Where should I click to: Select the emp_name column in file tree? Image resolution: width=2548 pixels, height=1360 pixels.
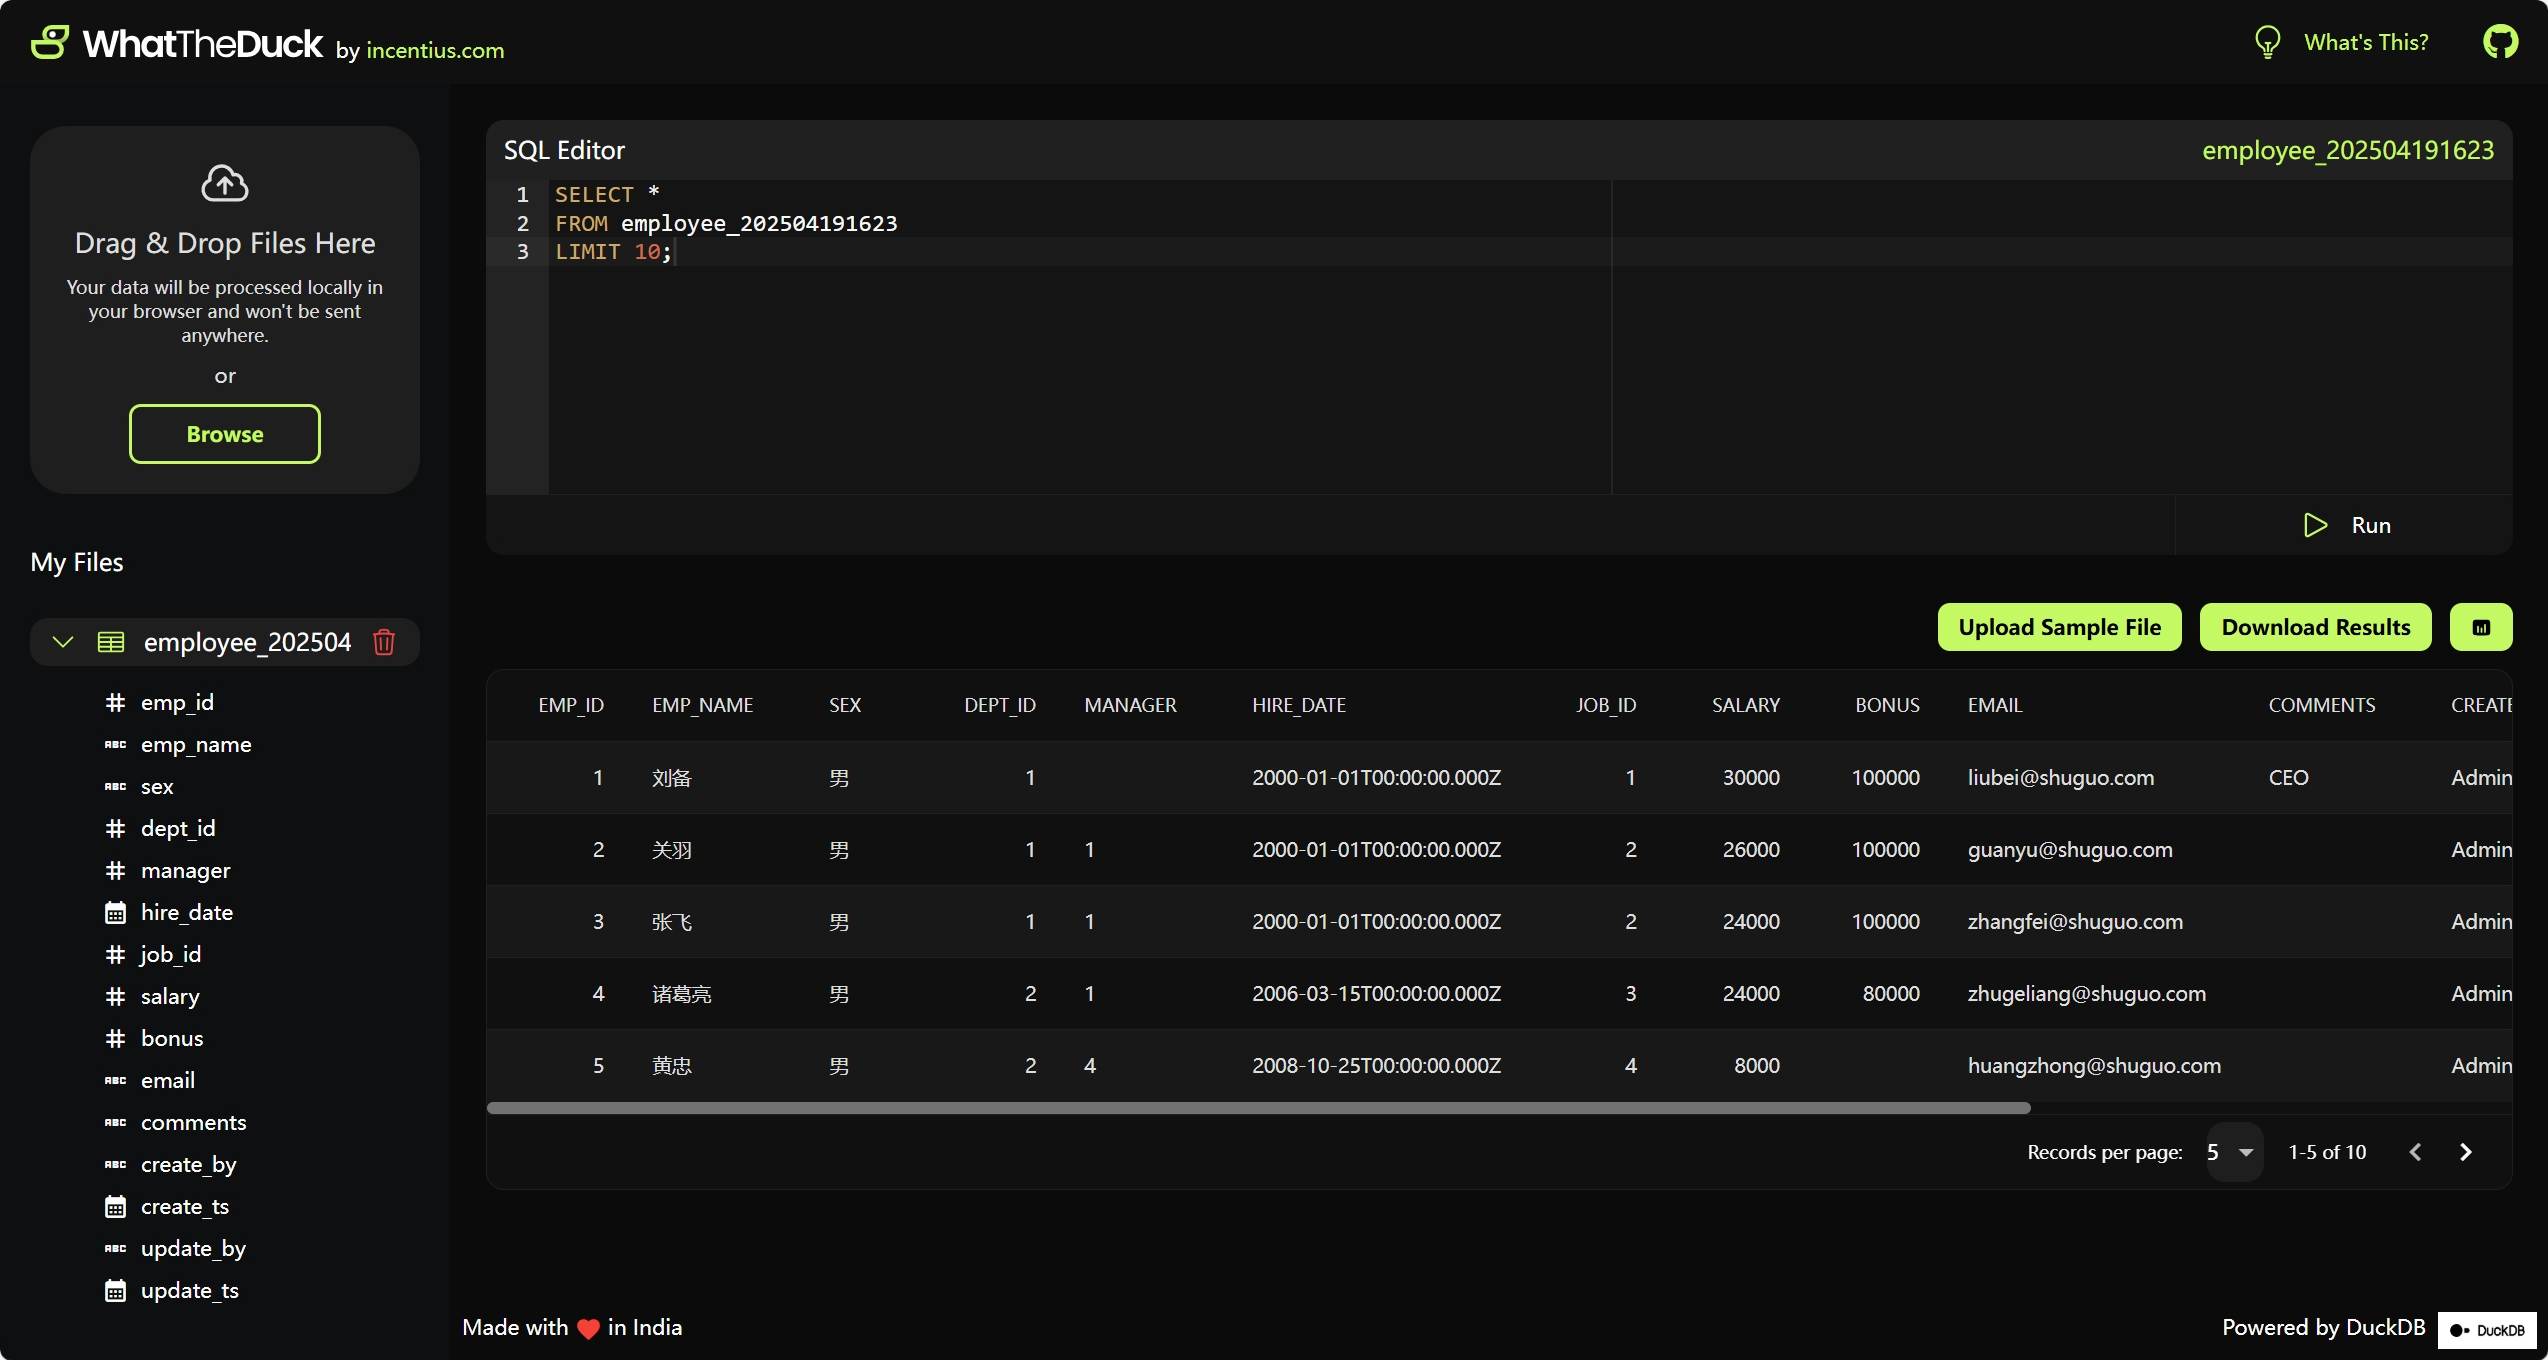(x=196, y=744)
